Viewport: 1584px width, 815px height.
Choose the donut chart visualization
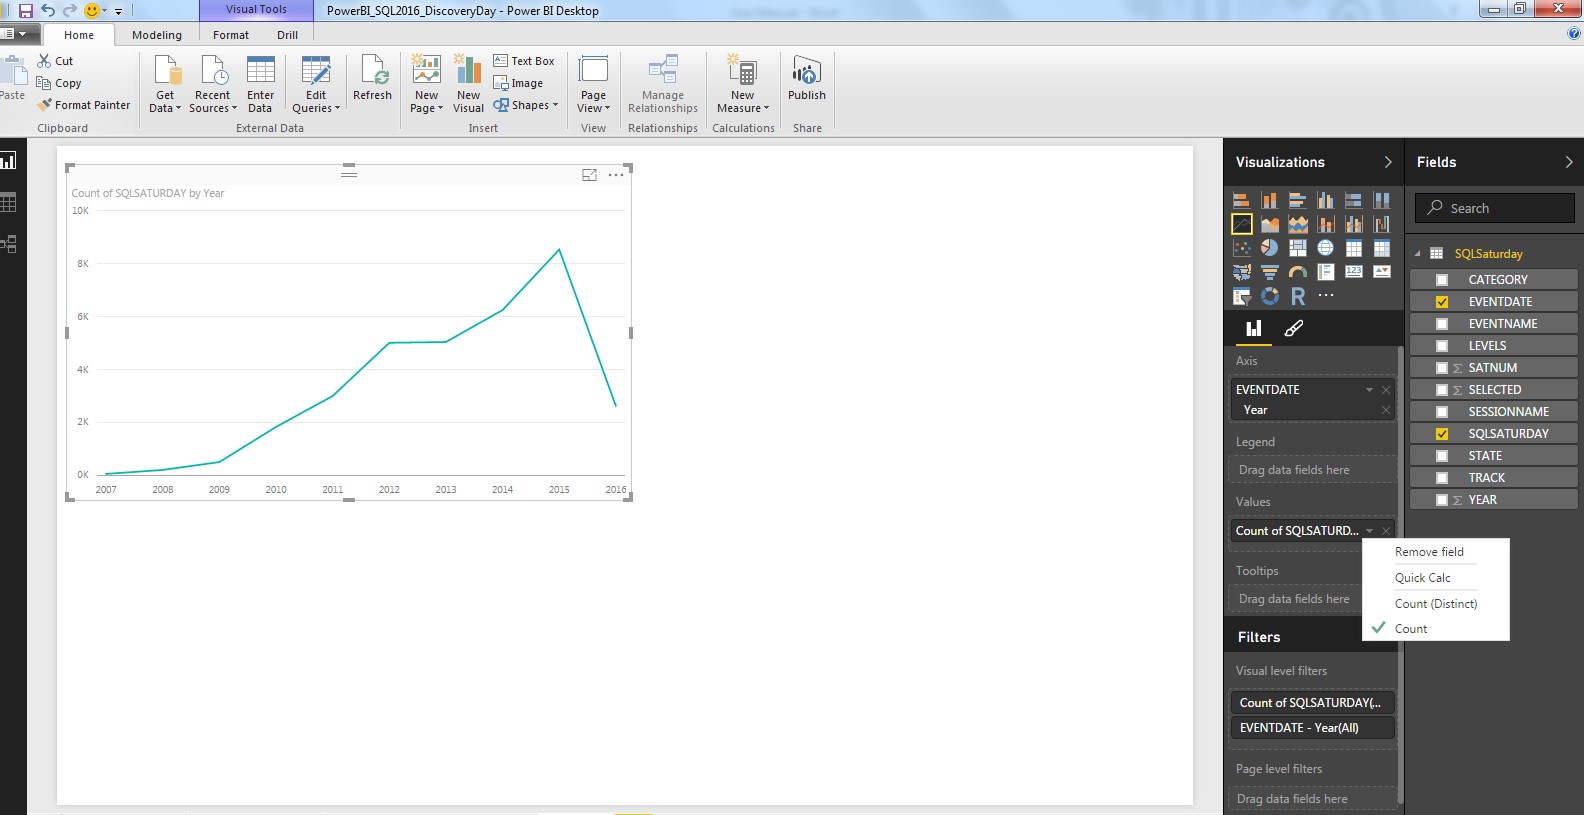(1269, 296)
